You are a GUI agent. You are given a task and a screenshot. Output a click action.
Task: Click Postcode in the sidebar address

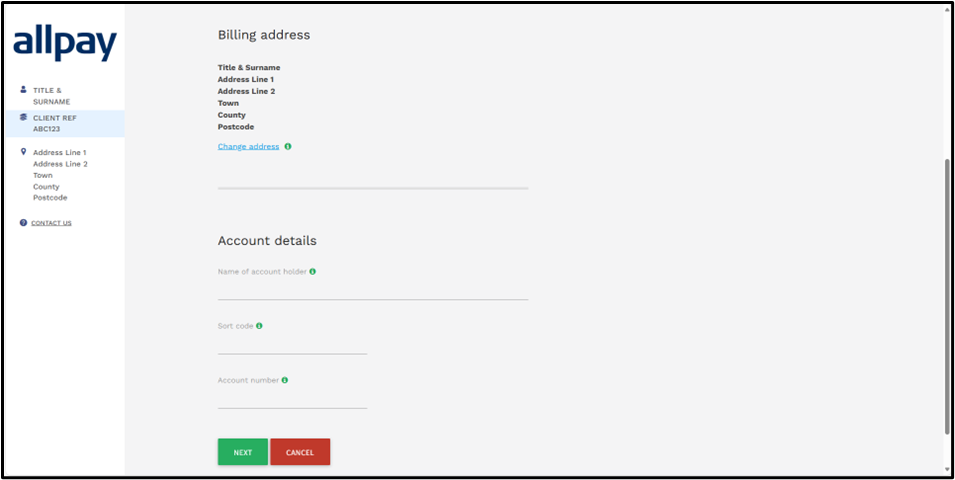(x=50, y=198)
